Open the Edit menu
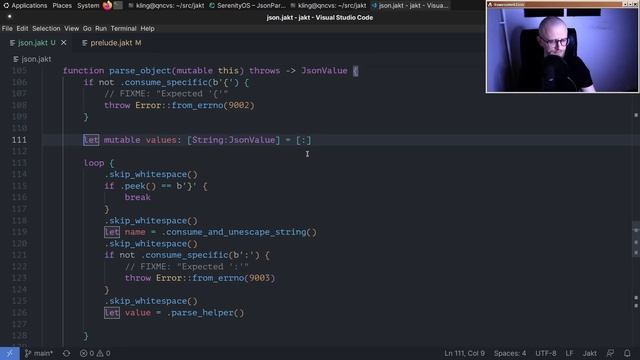Viewport: 640px width, 360px height. (x=22, y=29)
